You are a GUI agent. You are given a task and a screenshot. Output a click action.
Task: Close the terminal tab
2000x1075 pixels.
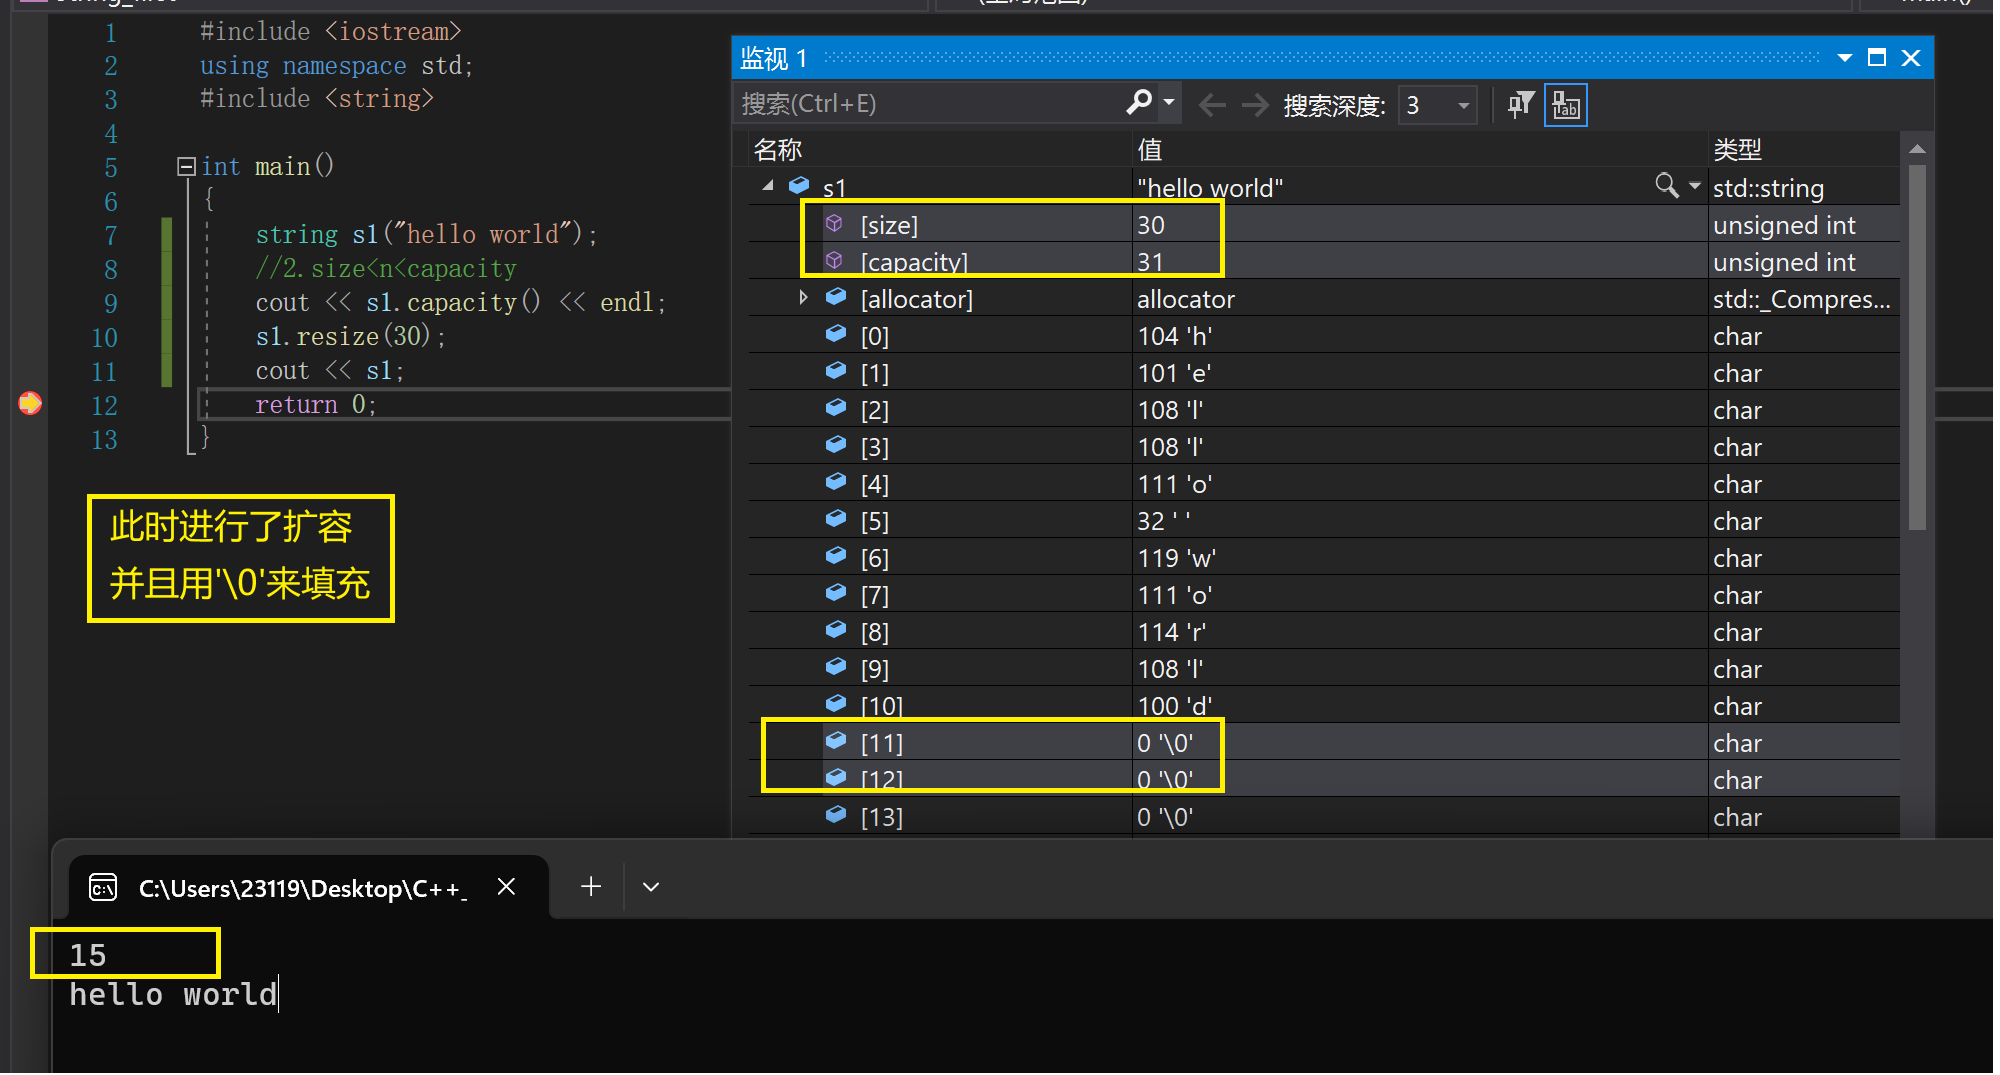tap(508, 889)
